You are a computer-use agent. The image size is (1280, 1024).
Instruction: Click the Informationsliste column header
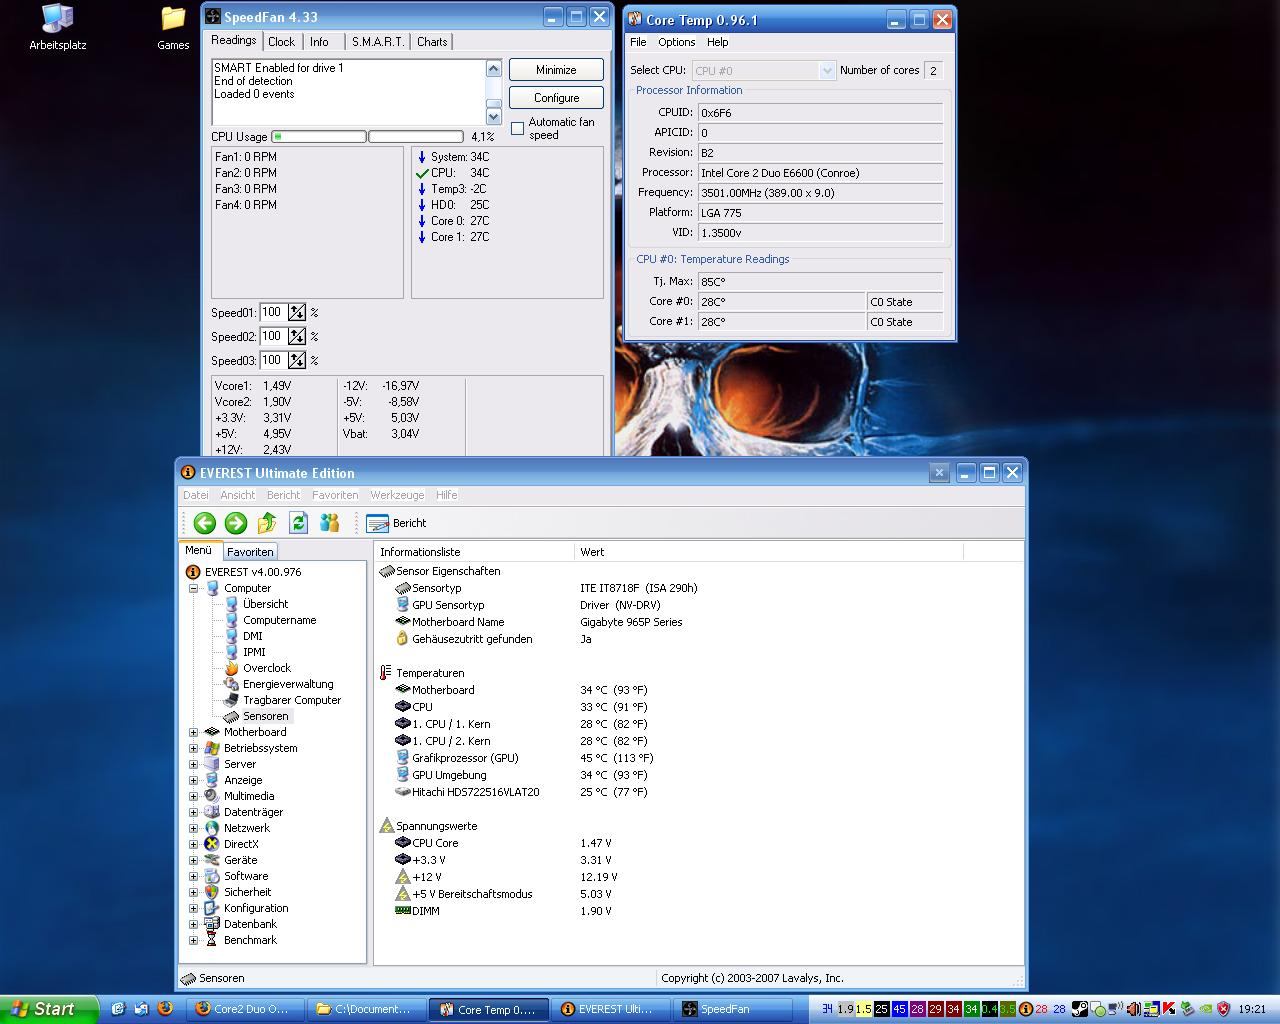pos(475,552)
